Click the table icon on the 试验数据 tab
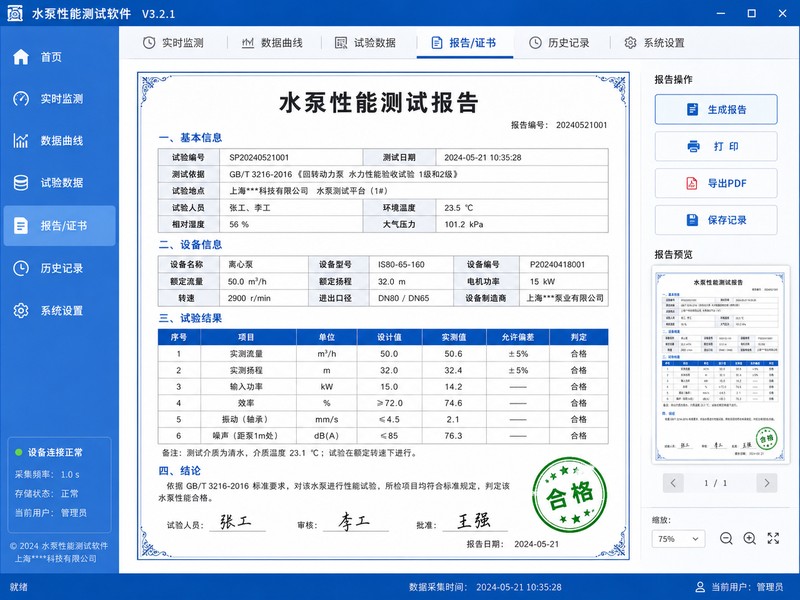Viewport: 800px width, 600px height. [341, 43]
